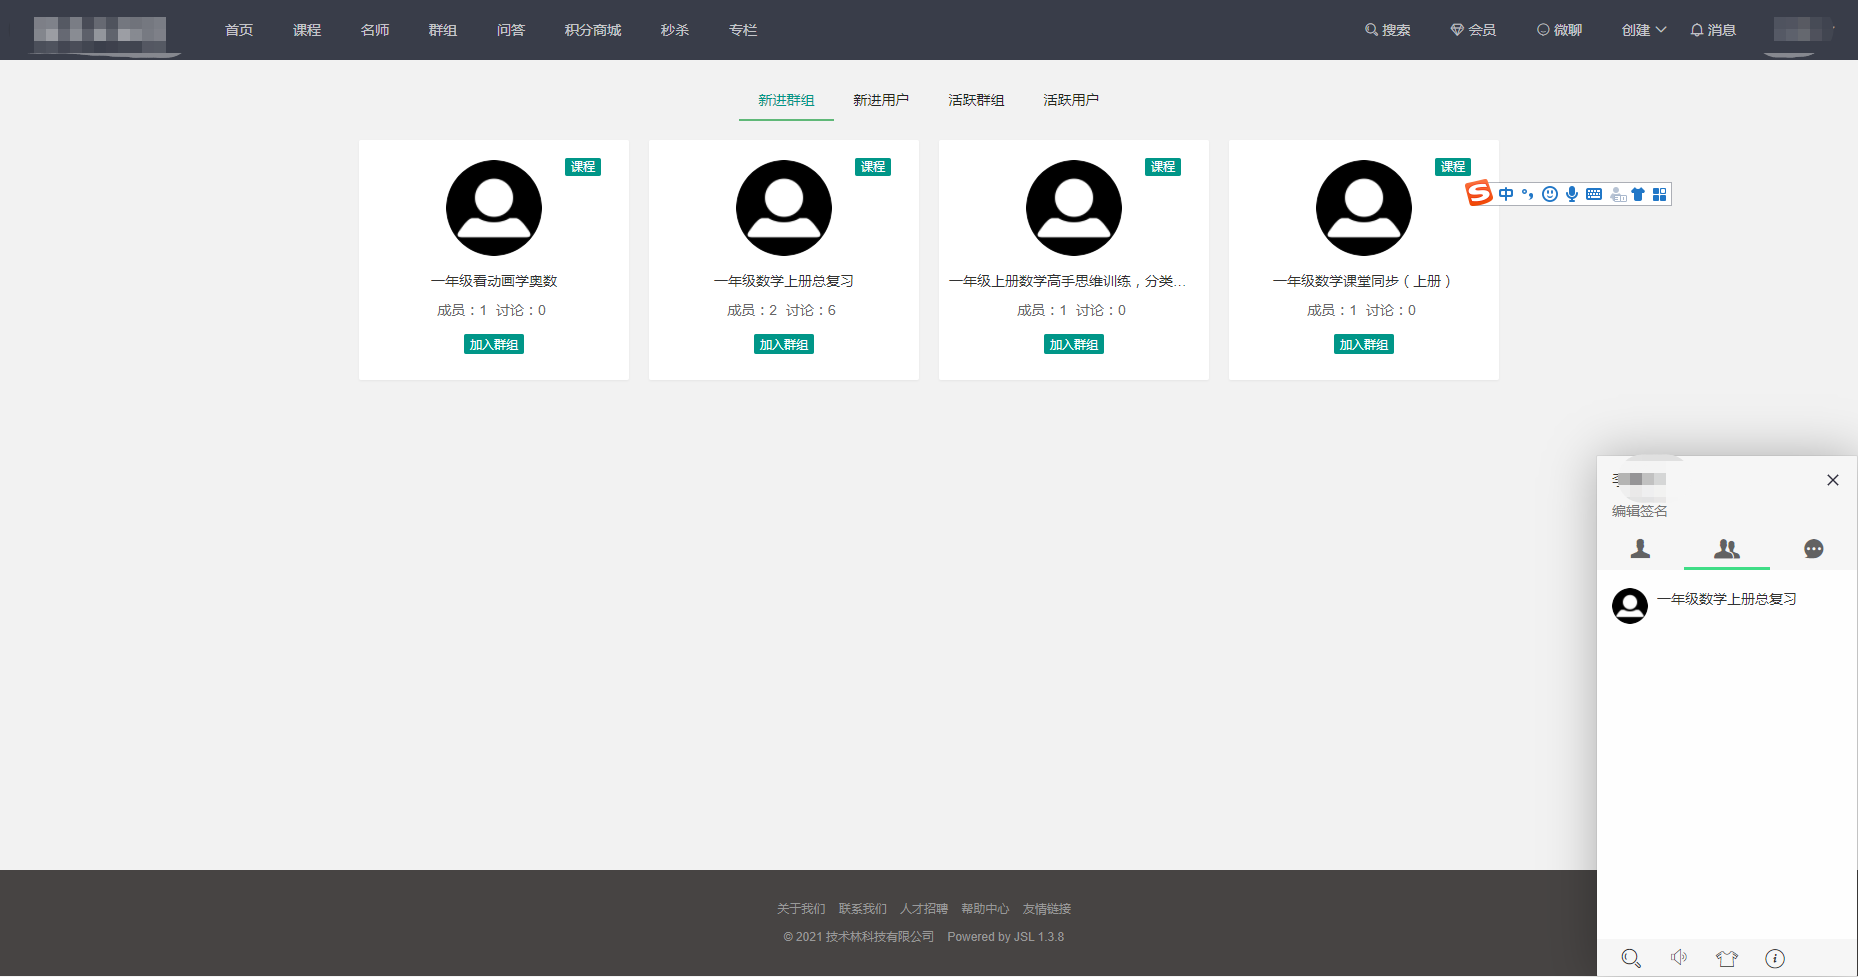1858x977 pixels.
Task: Open the 帮助中心 footer link
Action: pos(985,909)
